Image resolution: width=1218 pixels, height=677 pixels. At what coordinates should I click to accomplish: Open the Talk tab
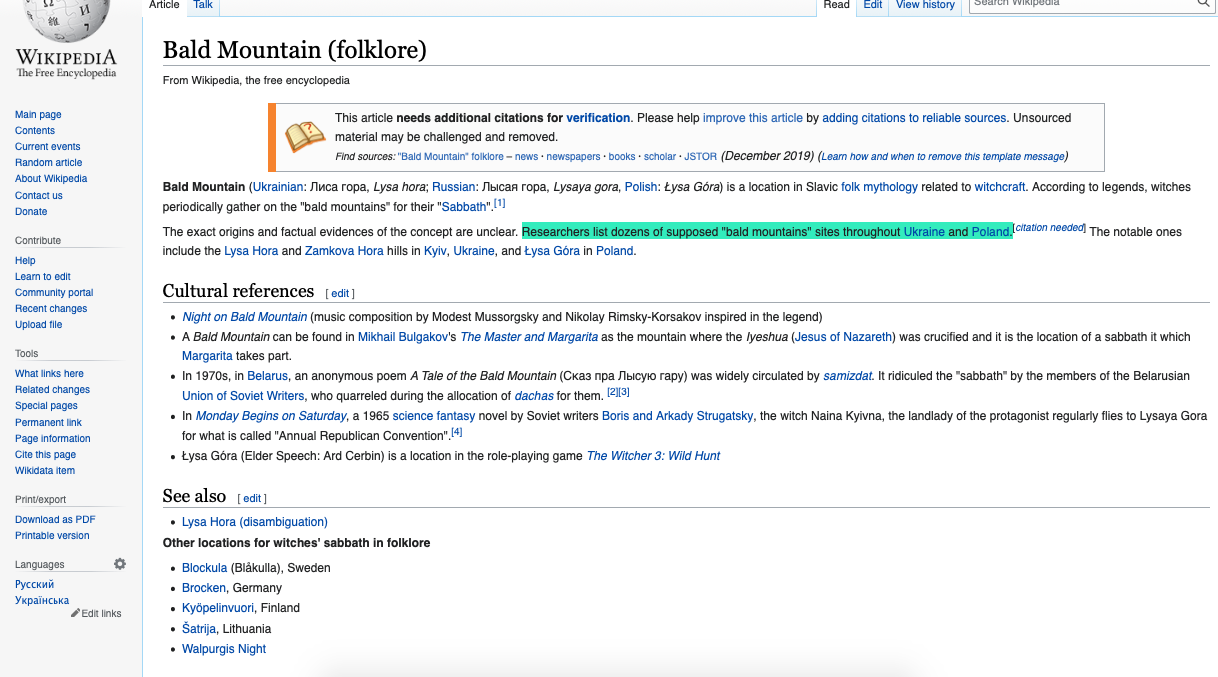click(203, 5)
